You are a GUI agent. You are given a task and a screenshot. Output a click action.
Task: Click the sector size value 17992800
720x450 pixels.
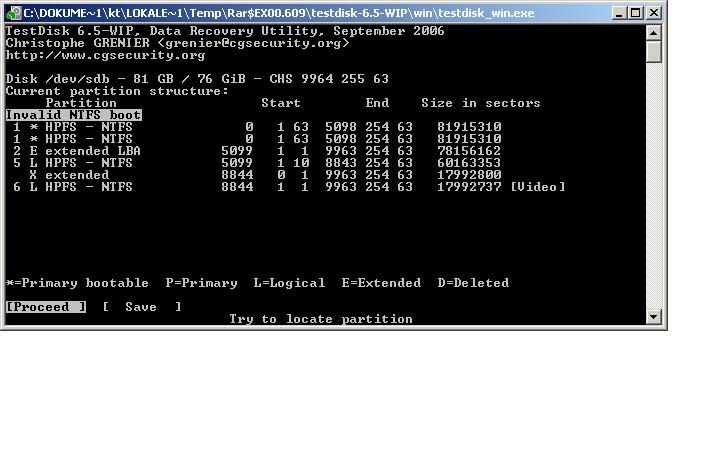coord(469,175)
